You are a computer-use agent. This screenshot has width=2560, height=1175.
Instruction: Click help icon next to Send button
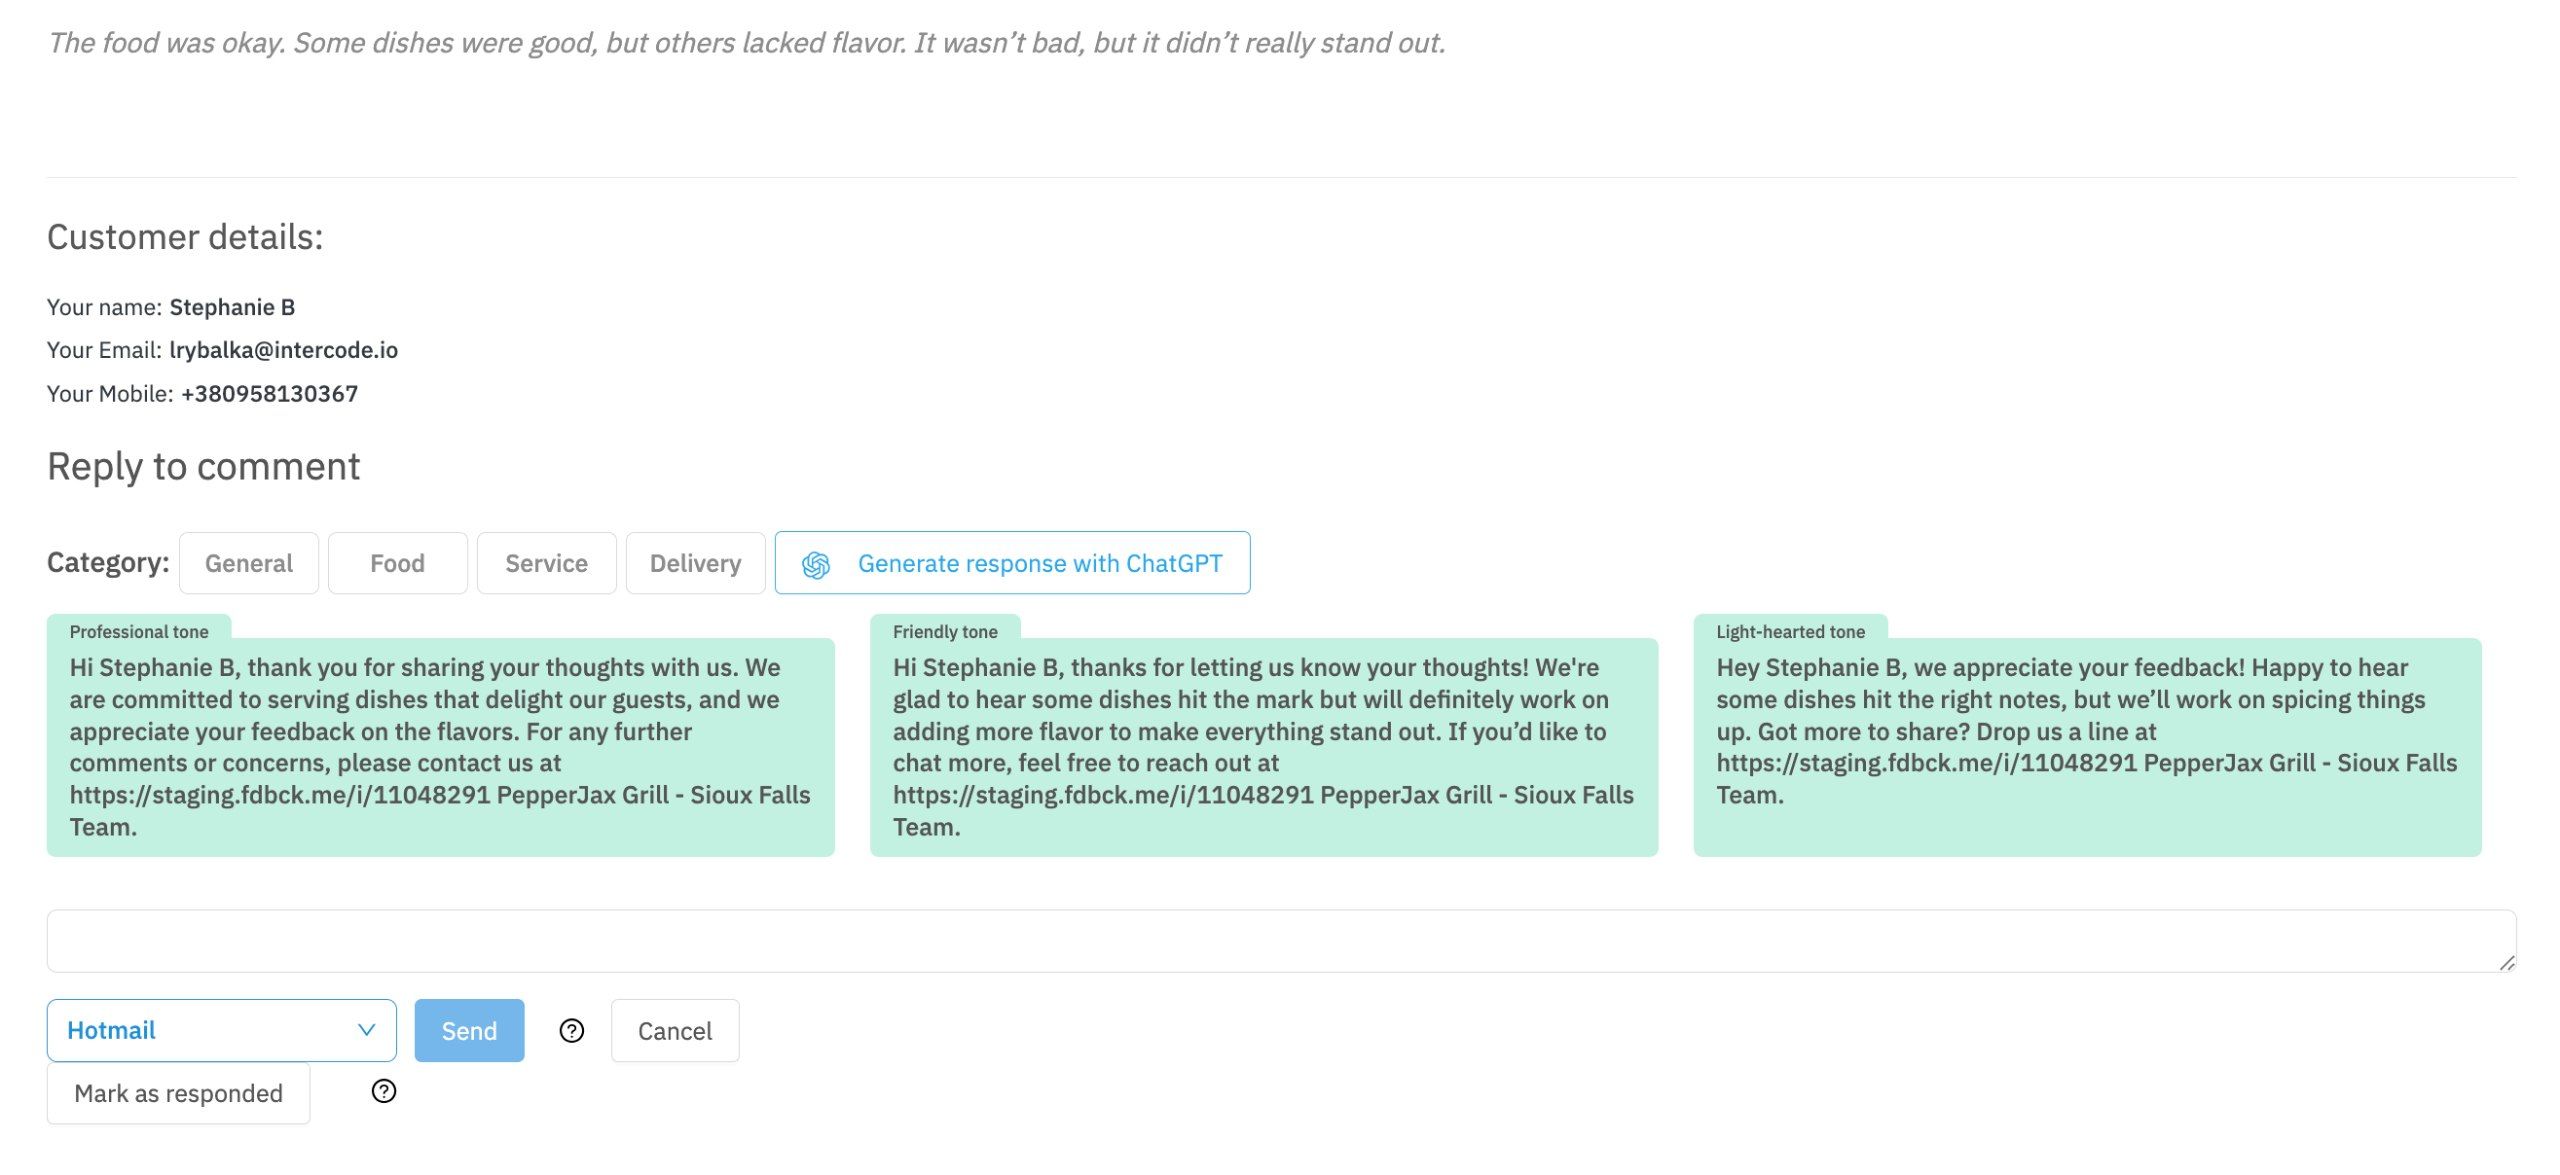(572, 1031)
